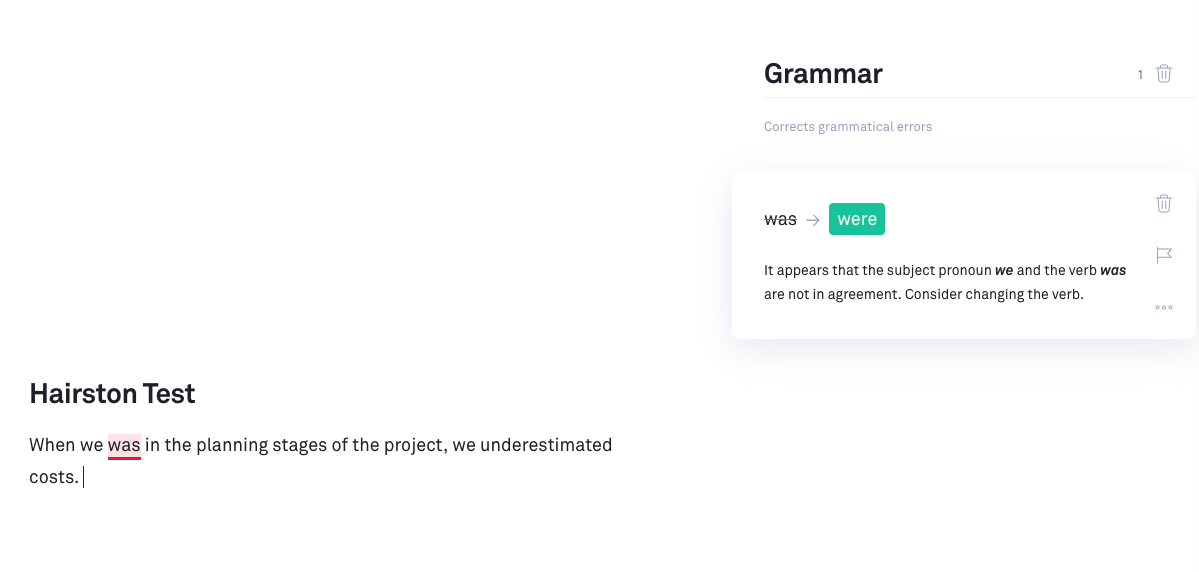The image size is (1199, 572).
Task: Place cursor in the word "underestimated"
Action: [545, 445]
